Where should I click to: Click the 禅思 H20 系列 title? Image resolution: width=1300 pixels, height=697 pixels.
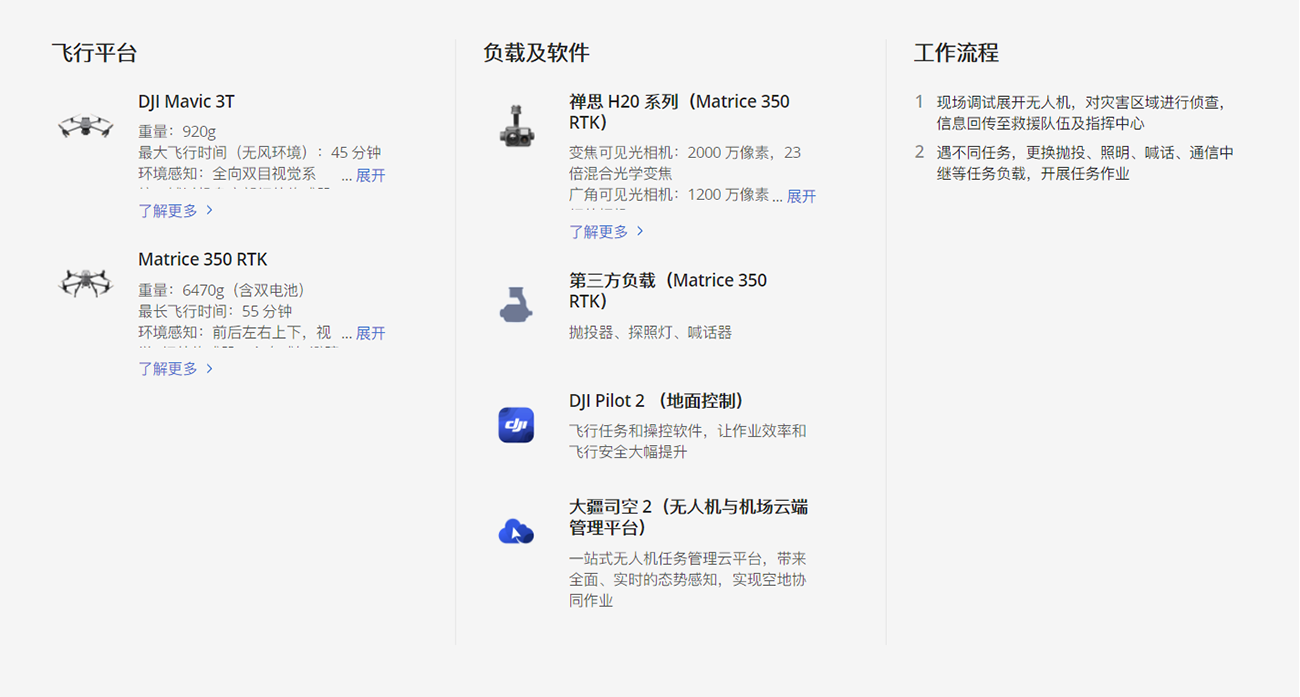(x=679, y=112)
